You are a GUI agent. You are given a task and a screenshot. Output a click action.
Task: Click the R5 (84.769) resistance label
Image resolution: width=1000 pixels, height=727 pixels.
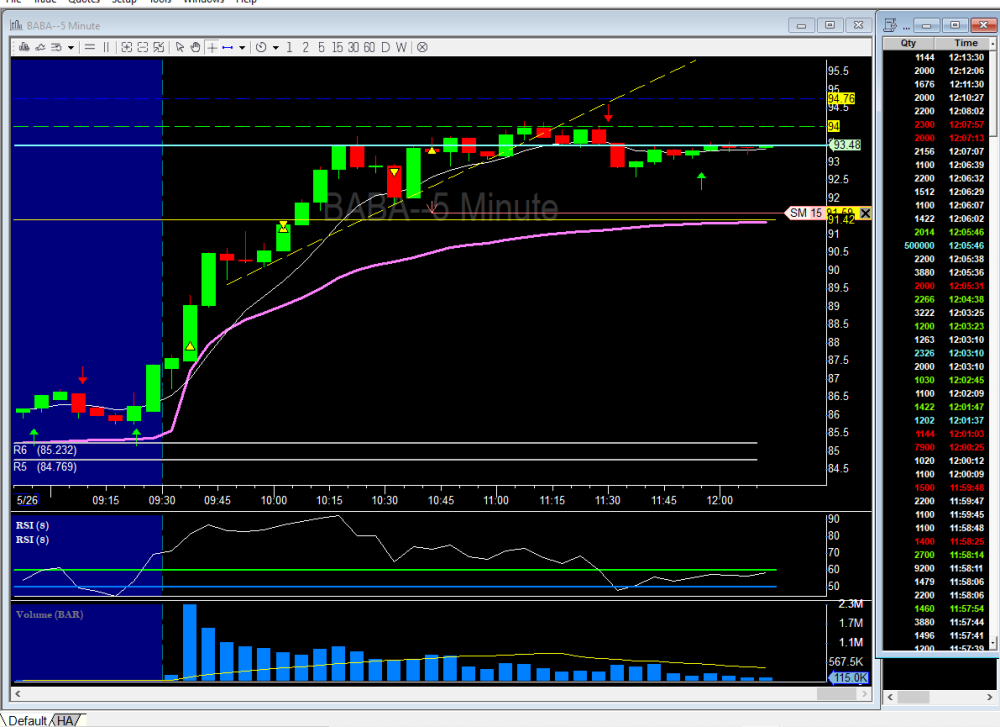pos(45,467)
